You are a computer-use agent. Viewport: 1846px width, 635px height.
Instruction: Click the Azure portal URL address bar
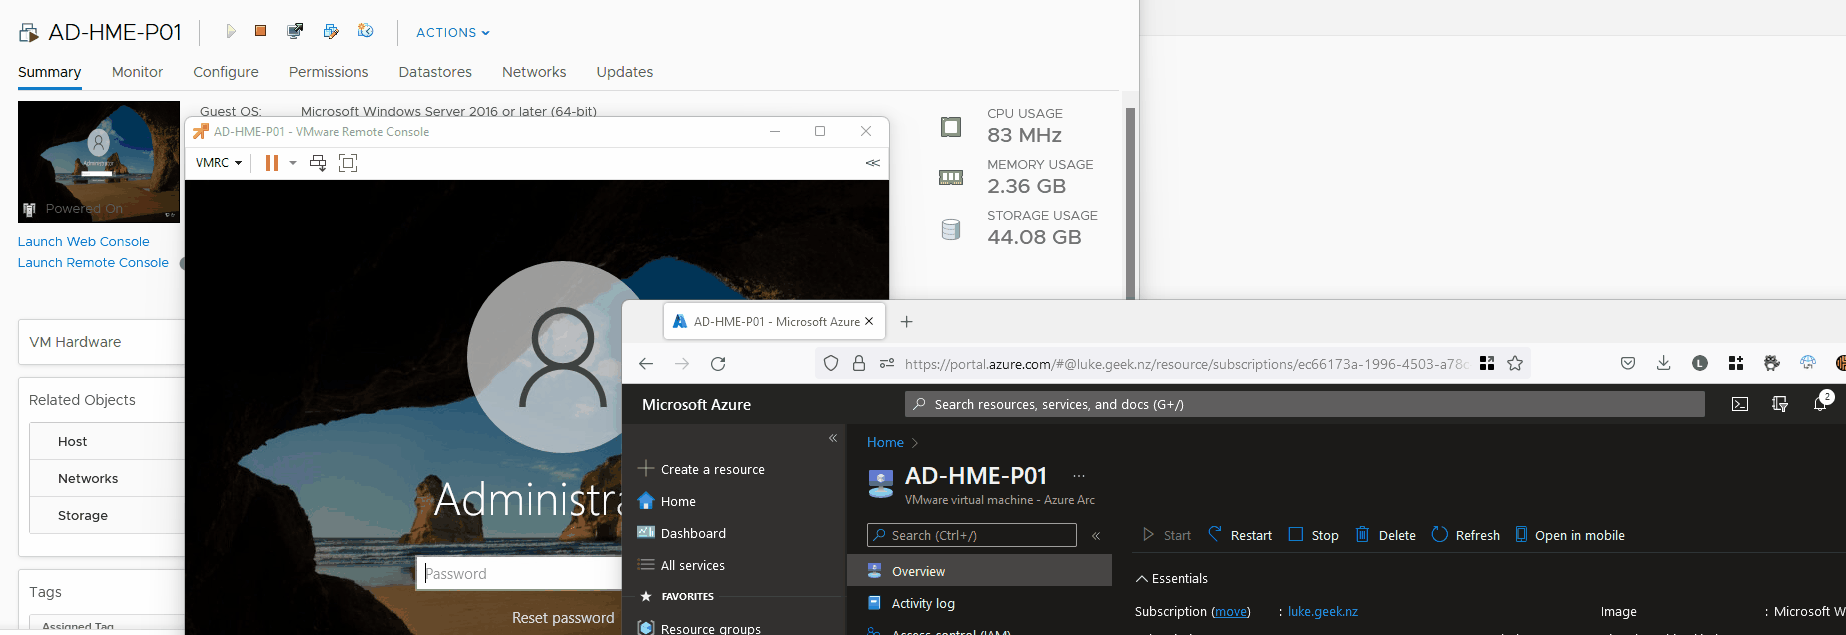(x=1185, y=364)
